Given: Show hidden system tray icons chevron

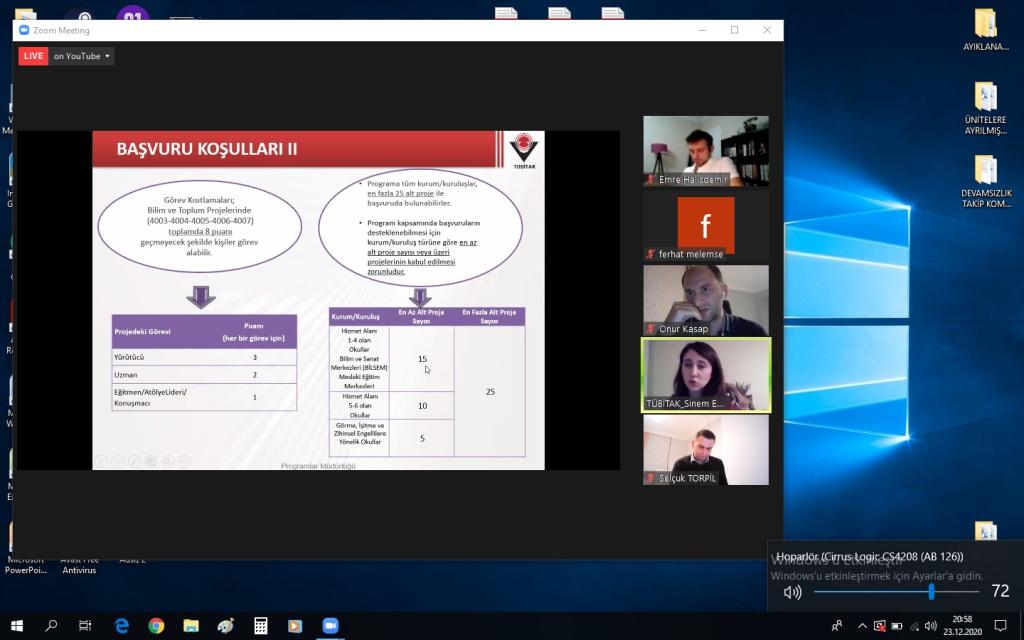Looking at the screenshot, I should click(x=862, y=626).
